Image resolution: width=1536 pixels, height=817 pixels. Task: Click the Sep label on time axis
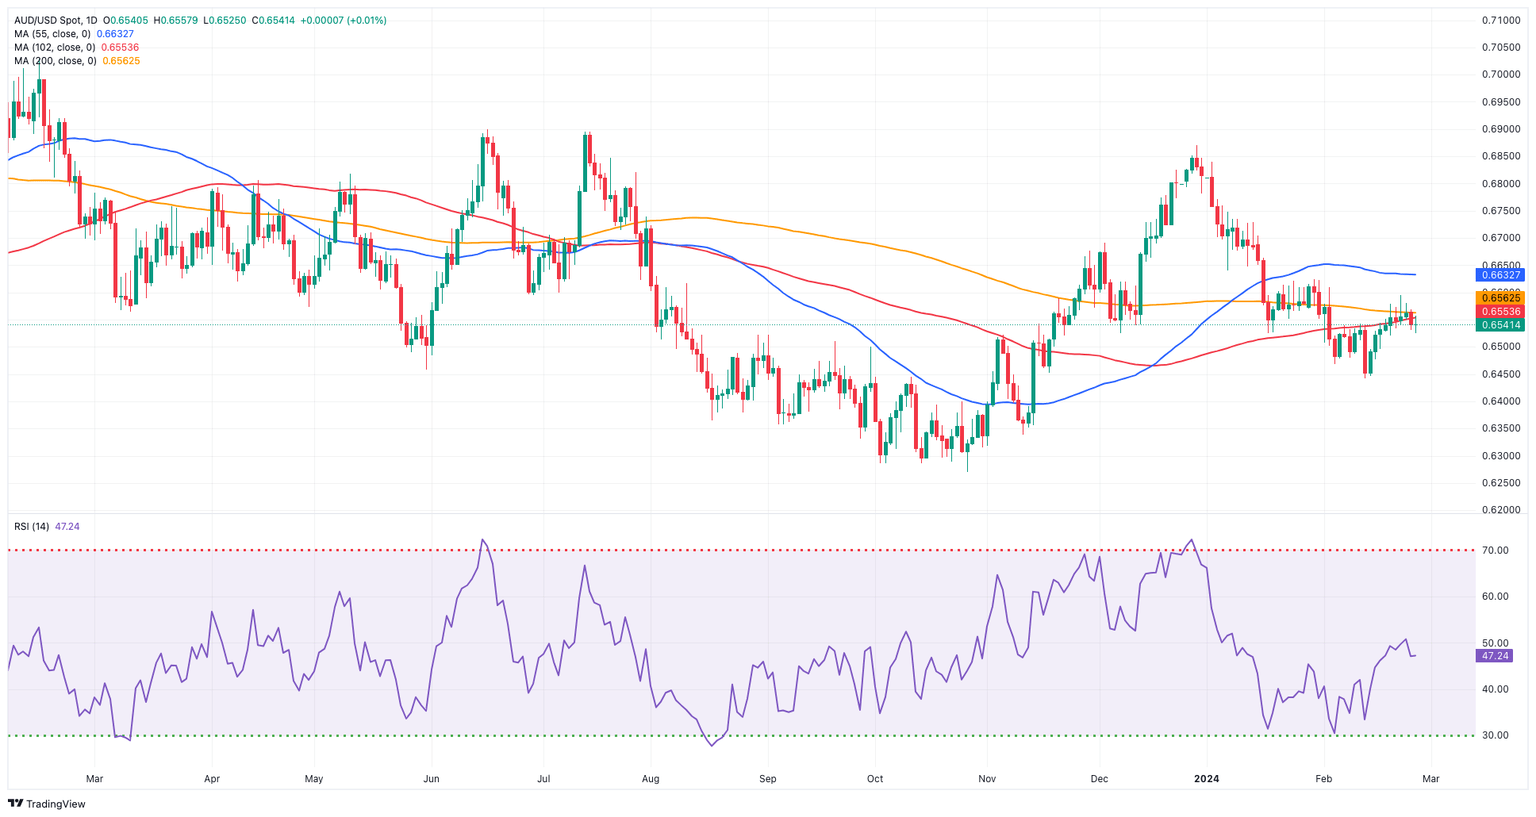[x=768, y=778]
